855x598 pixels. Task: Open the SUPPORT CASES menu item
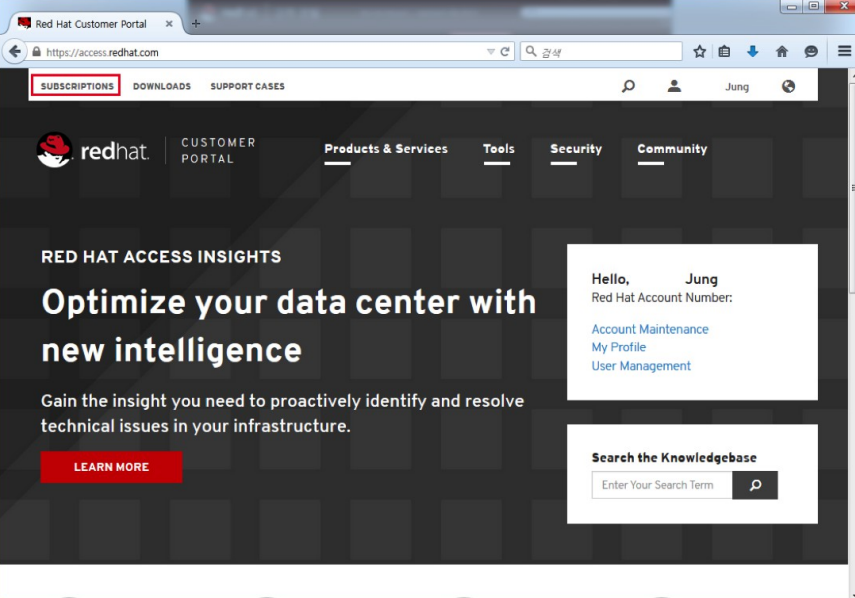[x=248, y=86]
